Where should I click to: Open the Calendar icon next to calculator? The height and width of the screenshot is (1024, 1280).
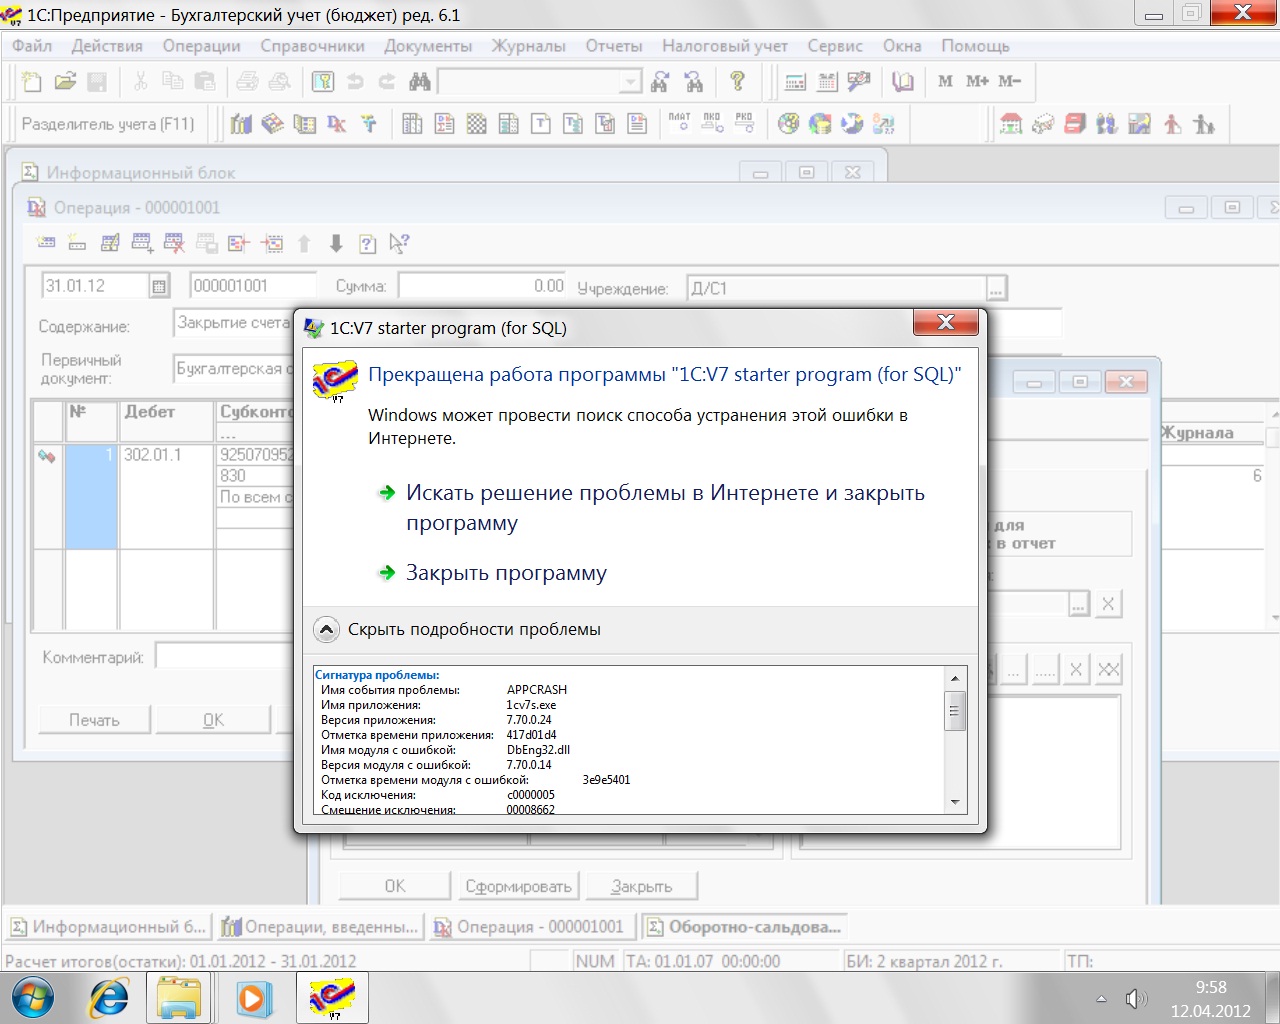(828, 82)
